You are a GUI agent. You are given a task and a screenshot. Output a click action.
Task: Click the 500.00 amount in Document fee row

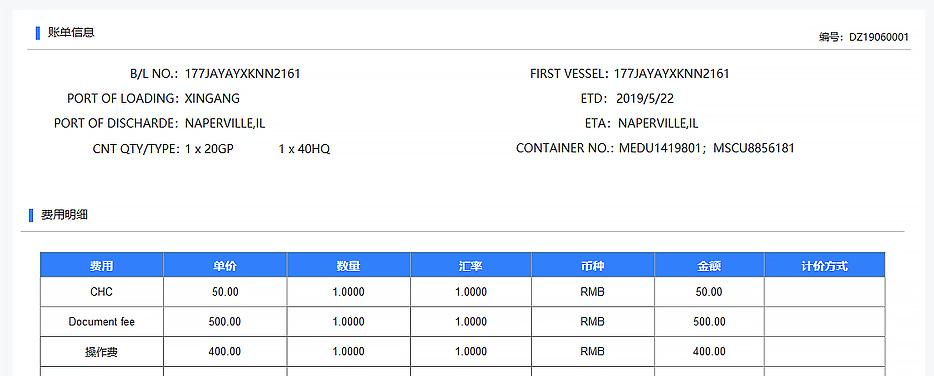tap(709, 322)
